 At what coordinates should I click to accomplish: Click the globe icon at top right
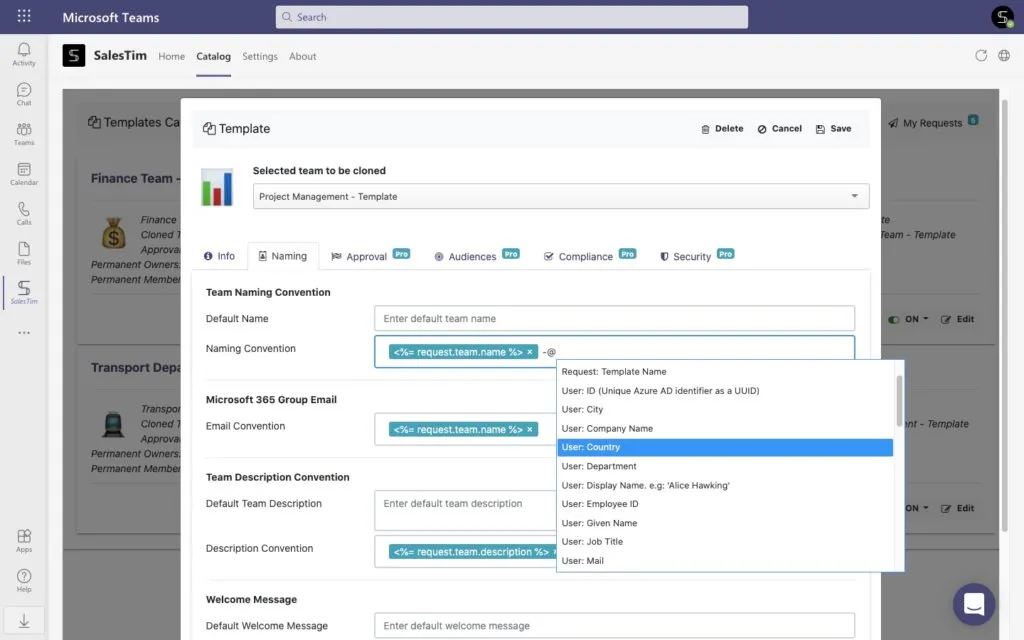tap(1004, 56)
